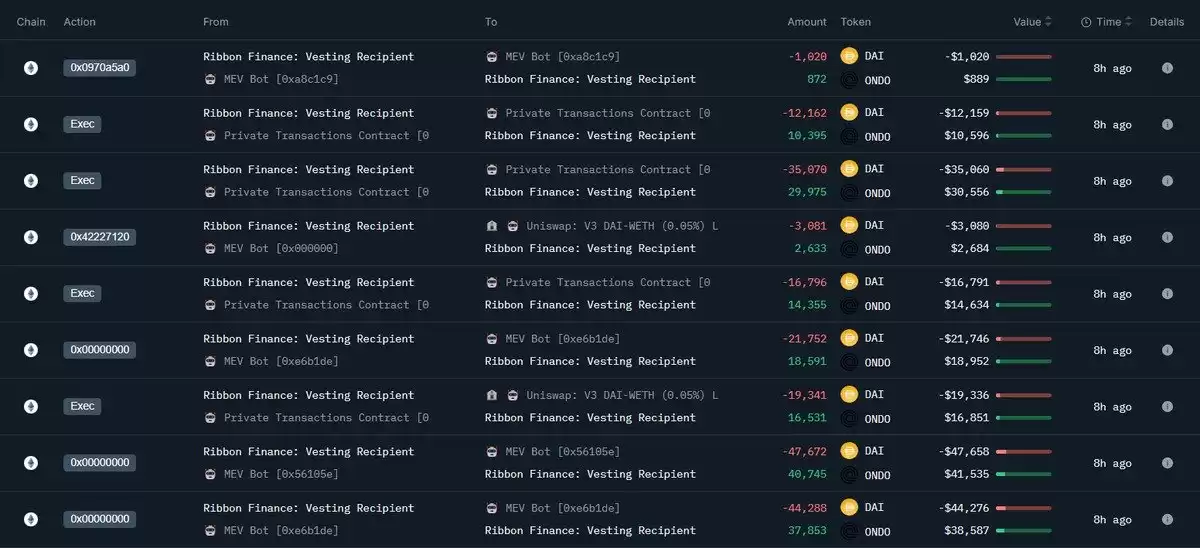Viewport: 1200px width, 548px height.
Task: Open Uniswap V3 DAI-WETH link in -3,081 row
Action: coord(622,226)
